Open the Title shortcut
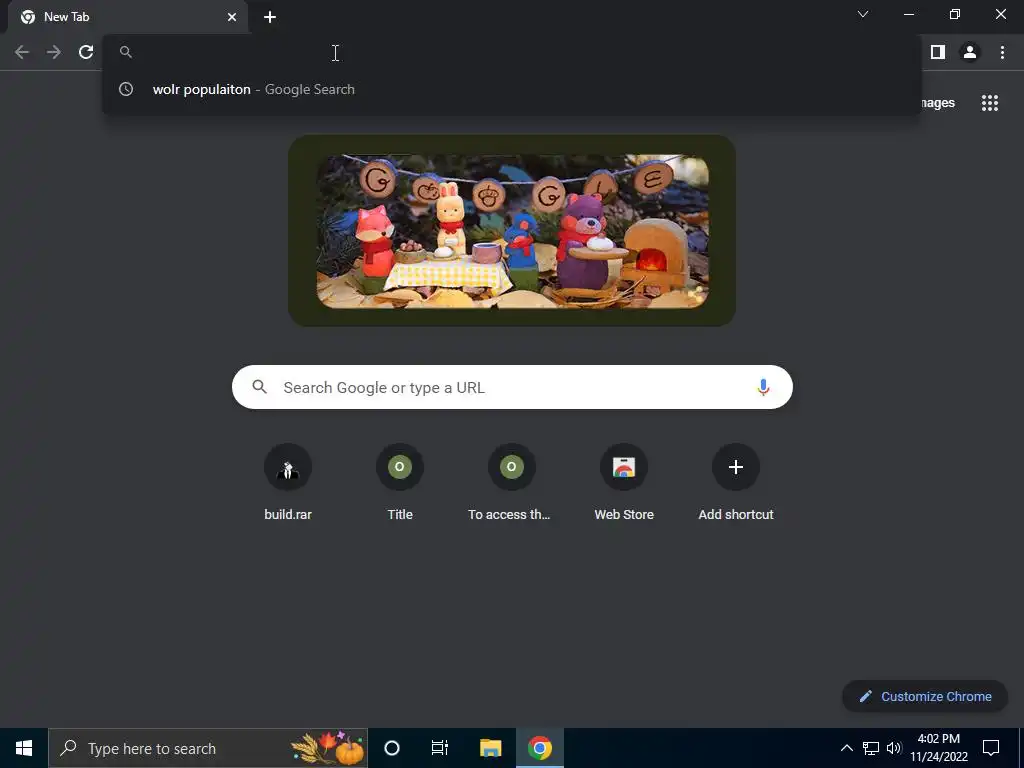 [400, 483]
